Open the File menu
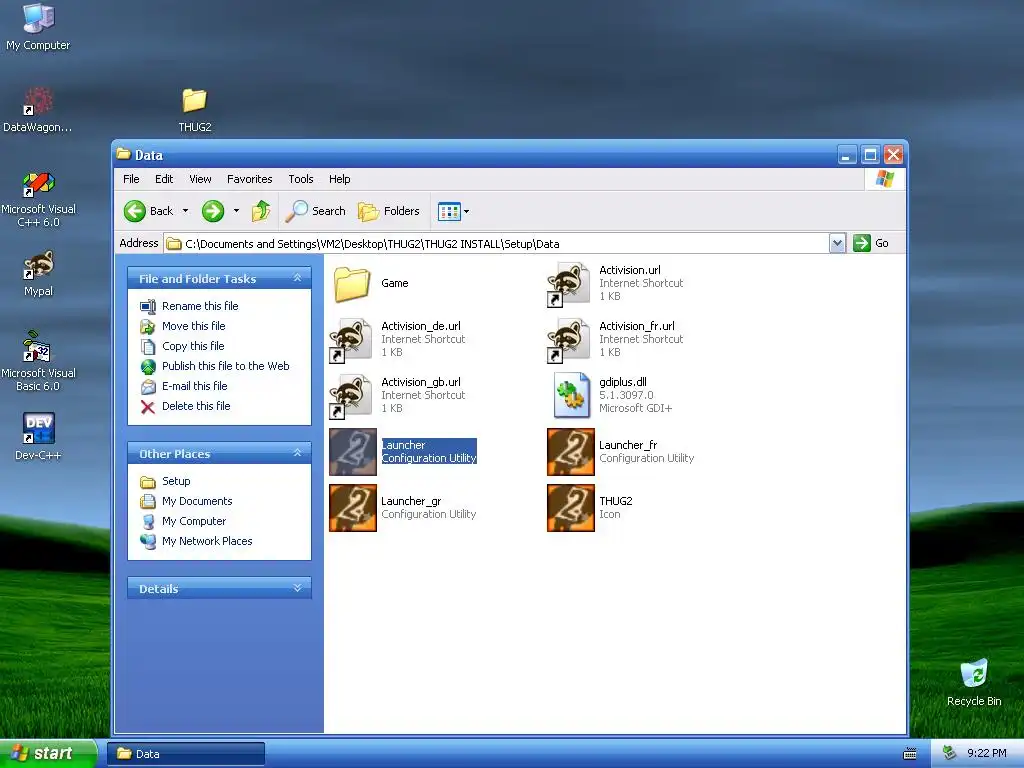The height and width of the screenshot is (768, 1024). click(131, 179)
